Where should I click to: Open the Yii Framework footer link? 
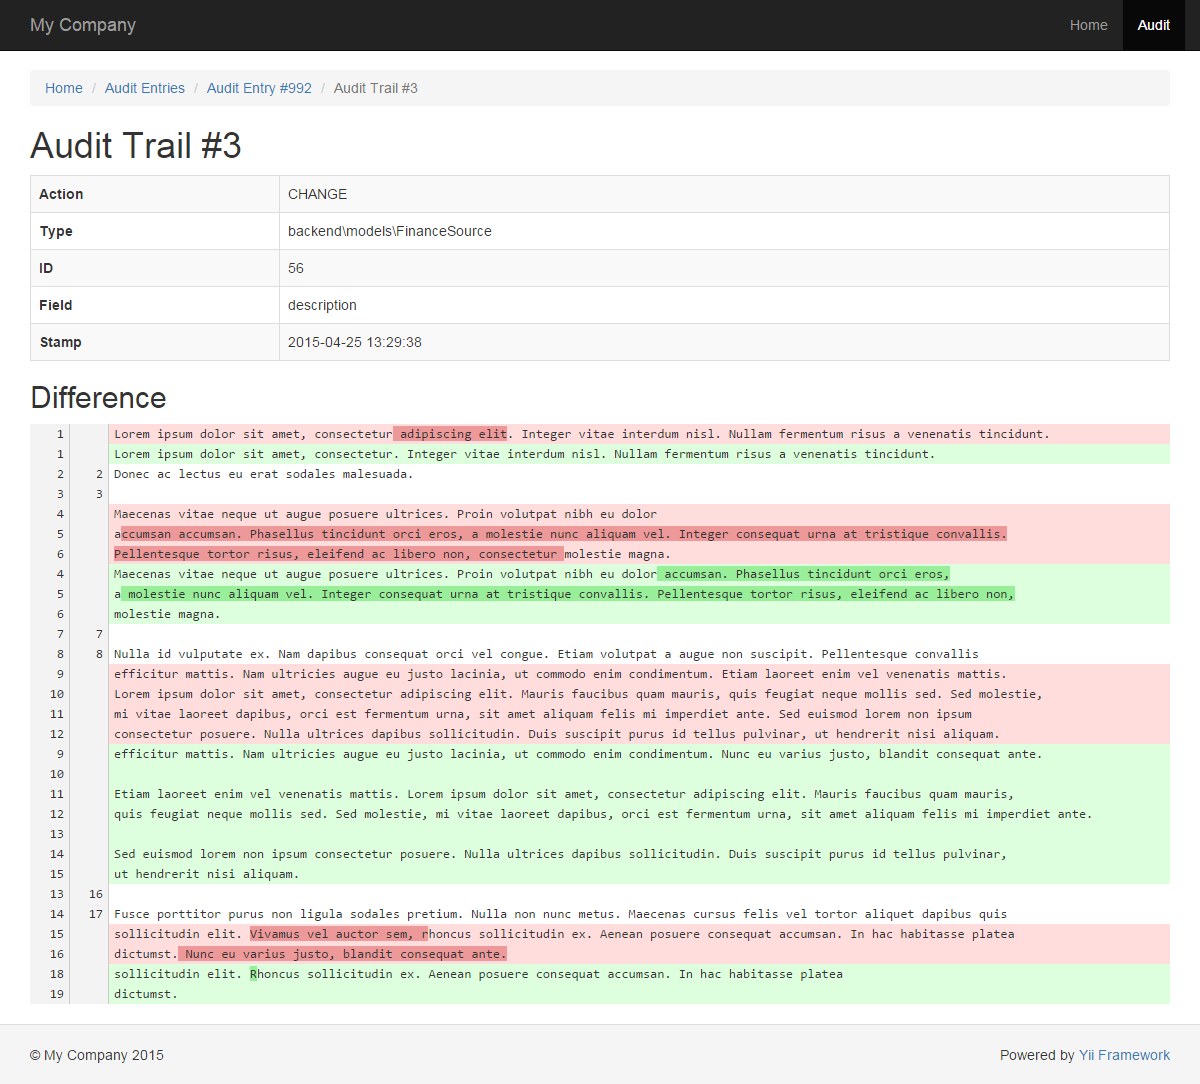(x=1124, y=1055)
